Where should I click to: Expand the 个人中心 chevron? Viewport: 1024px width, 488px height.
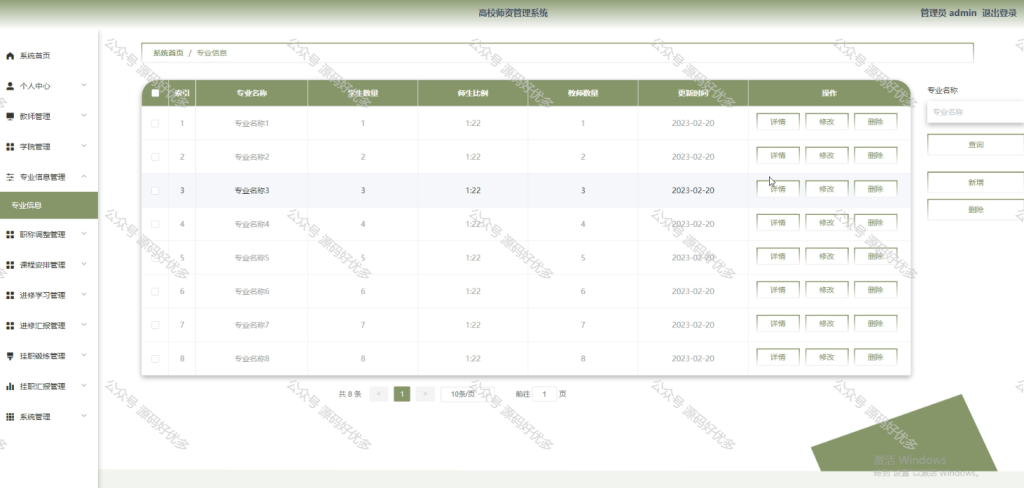[84, 85]
